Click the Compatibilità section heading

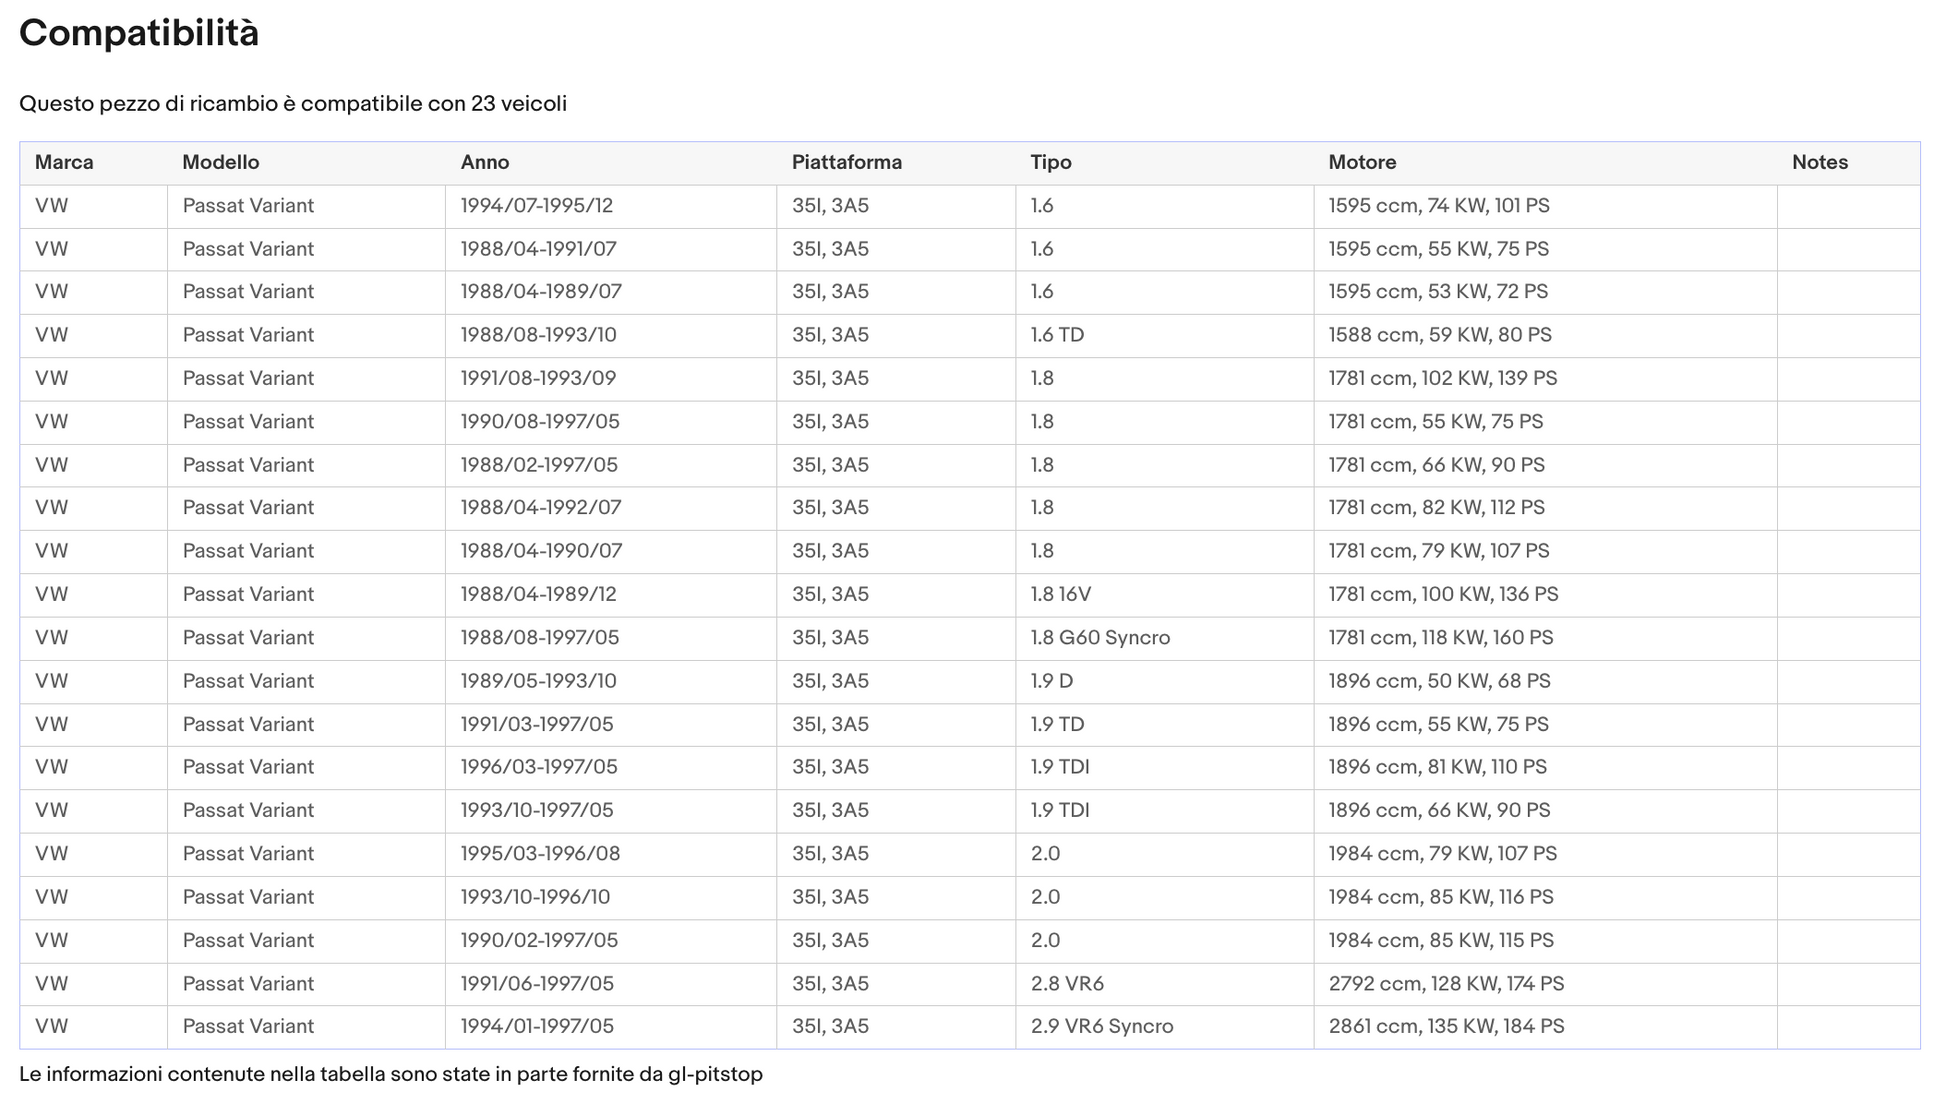[139, 33]
